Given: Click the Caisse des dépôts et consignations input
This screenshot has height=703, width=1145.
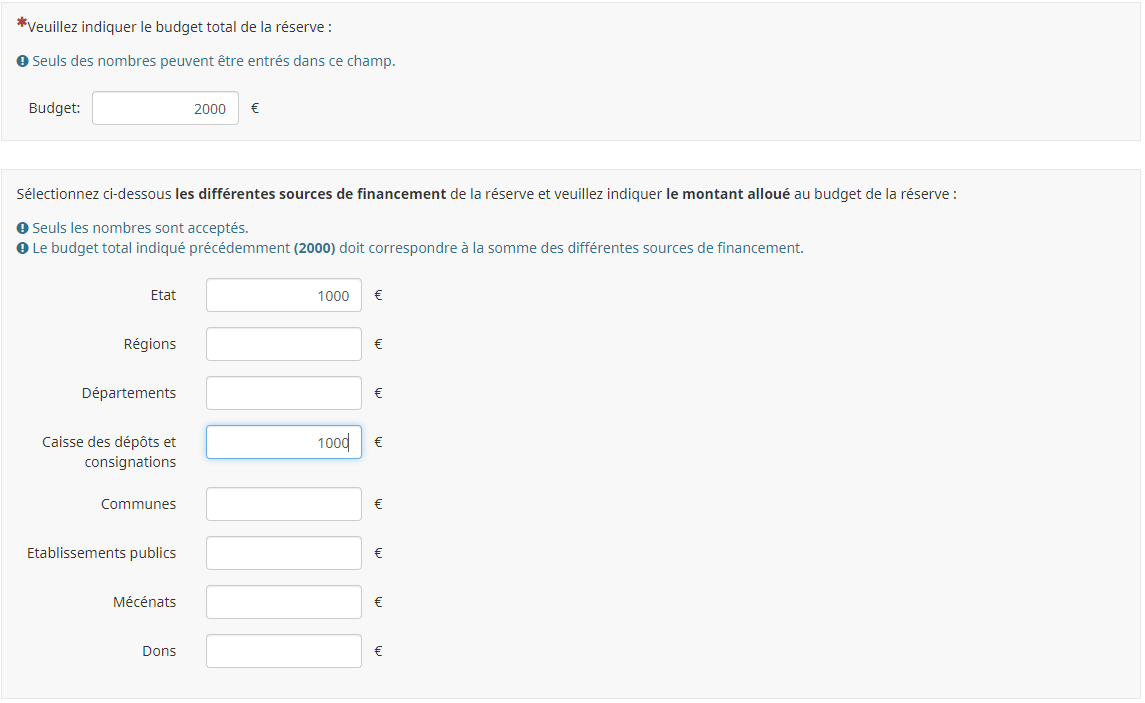Looking at the screenshot, I should coord(283,442).
